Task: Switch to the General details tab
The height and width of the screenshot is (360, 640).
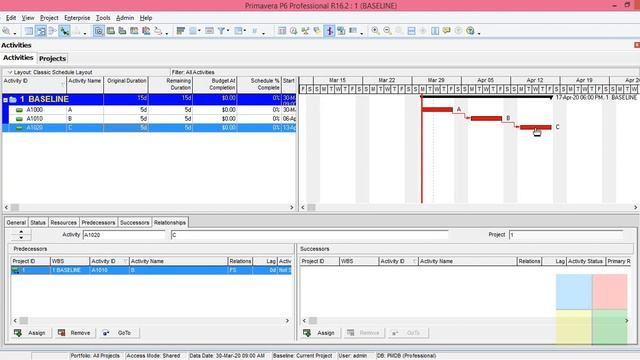Action: 16,222
